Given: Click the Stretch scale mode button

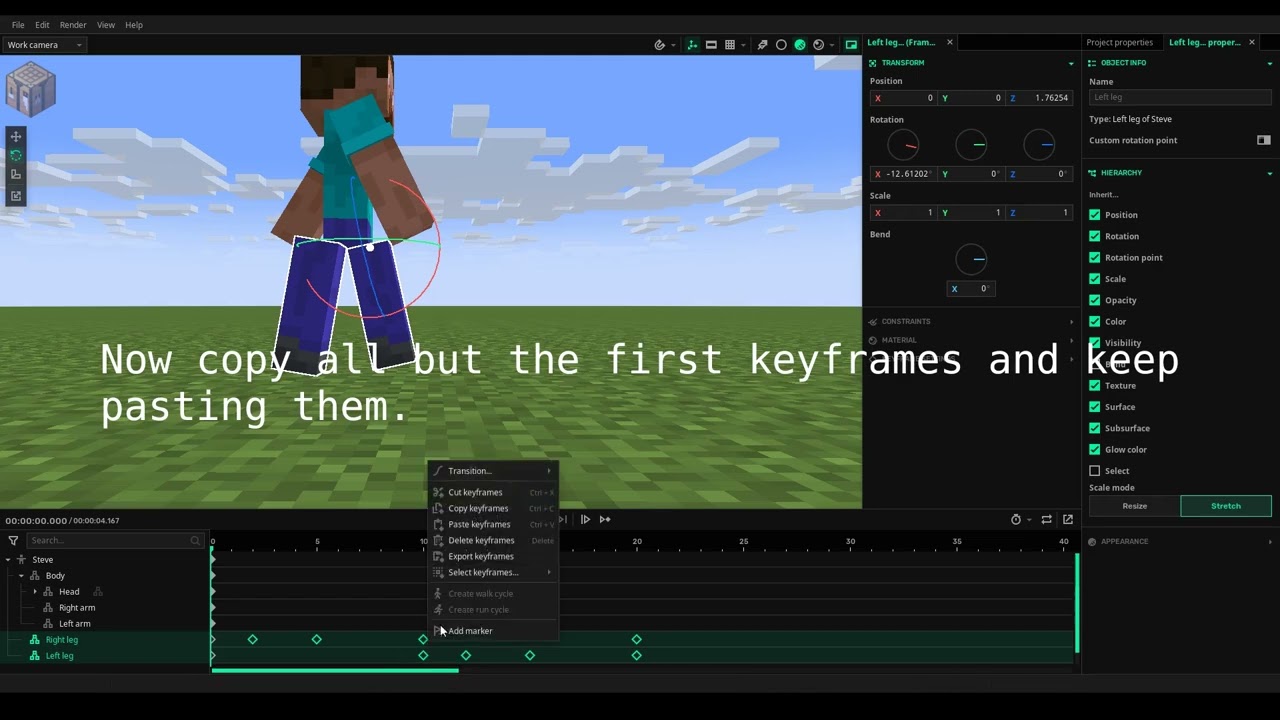Looking at the screenshot, I should (x=1226, y=506).
